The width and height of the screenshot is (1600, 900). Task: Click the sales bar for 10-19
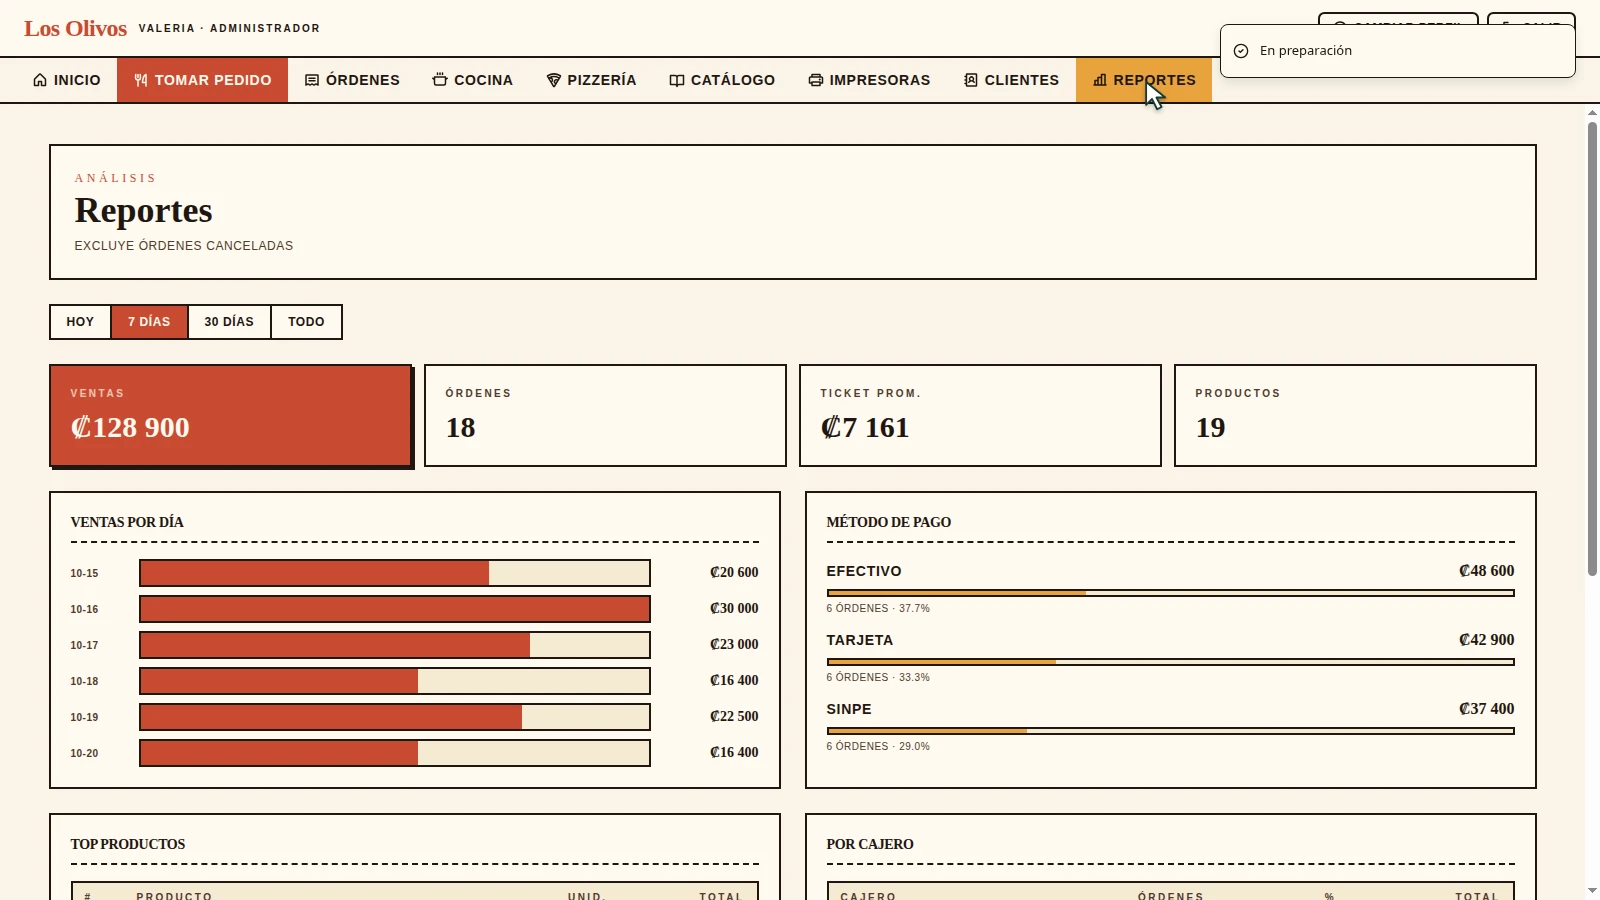click(x=395, y=717)
